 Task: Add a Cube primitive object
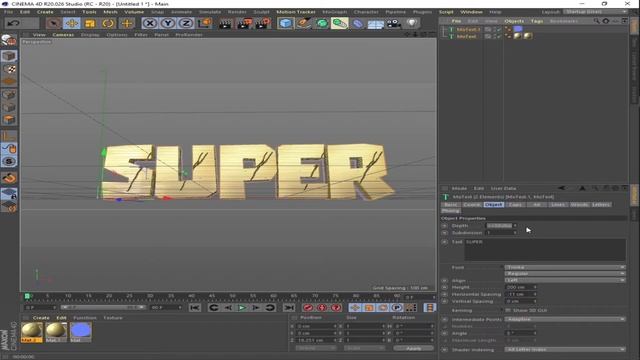285,23
